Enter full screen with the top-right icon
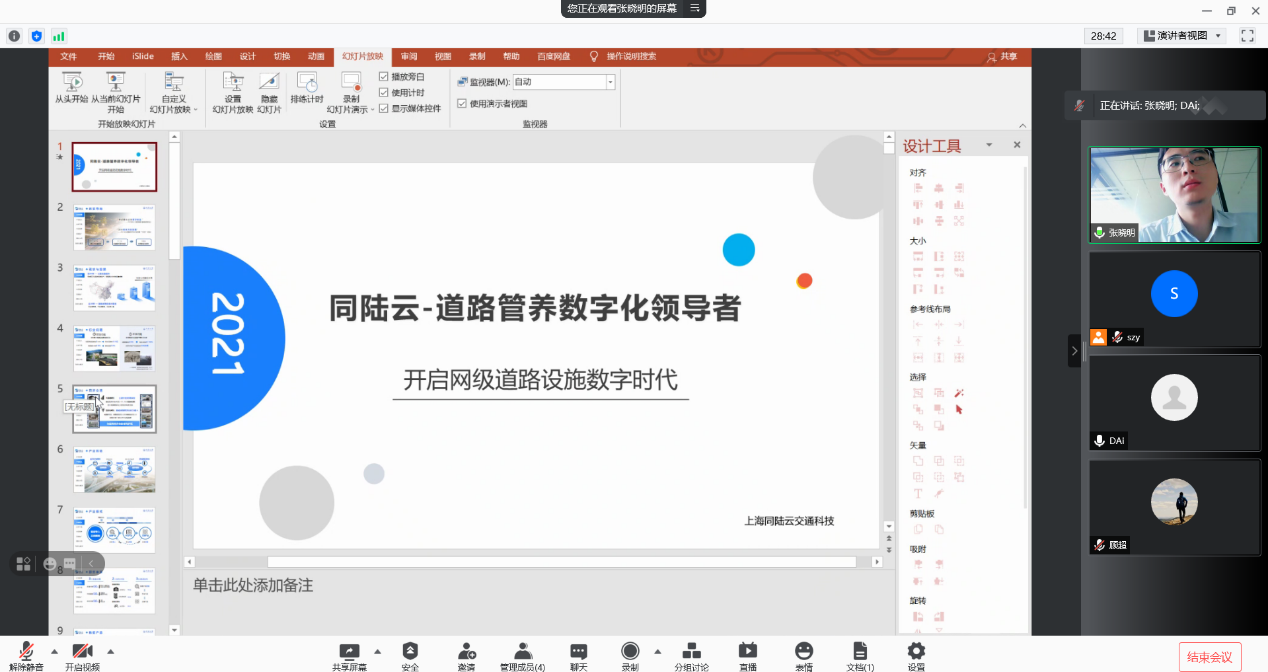The width and height of the screenshot is (1268, 672). [1247, 35]
